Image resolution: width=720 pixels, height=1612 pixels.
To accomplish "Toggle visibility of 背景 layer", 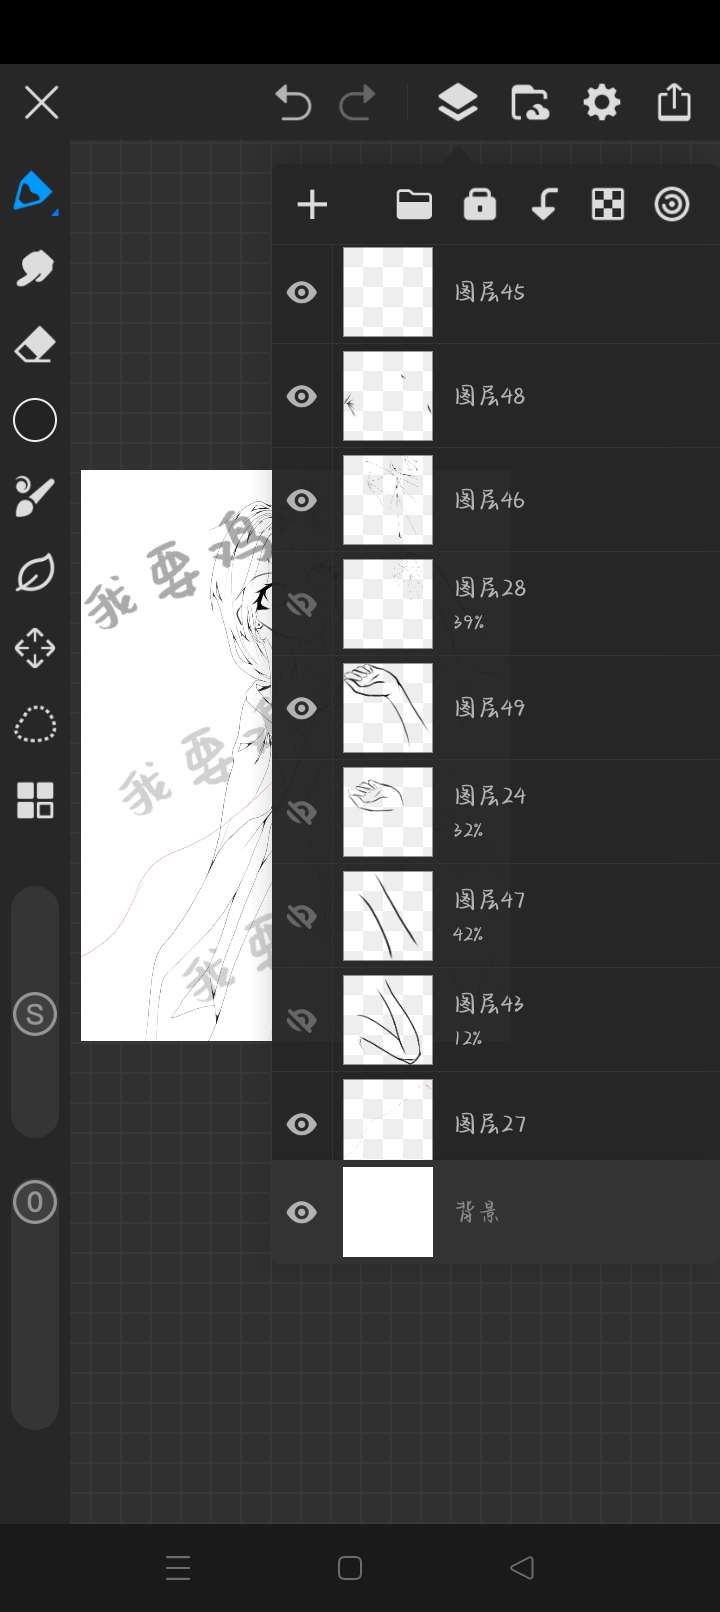I will (301, 1212).
